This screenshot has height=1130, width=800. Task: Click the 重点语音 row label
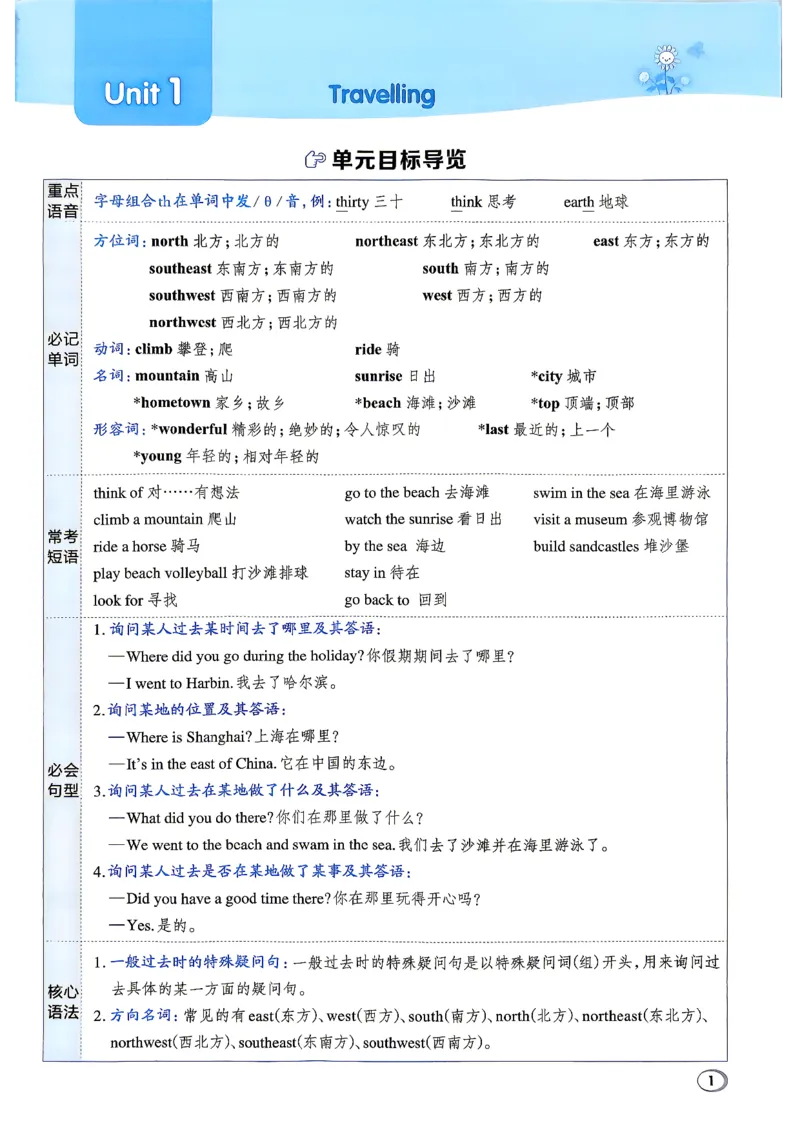[x=63, y=201]
